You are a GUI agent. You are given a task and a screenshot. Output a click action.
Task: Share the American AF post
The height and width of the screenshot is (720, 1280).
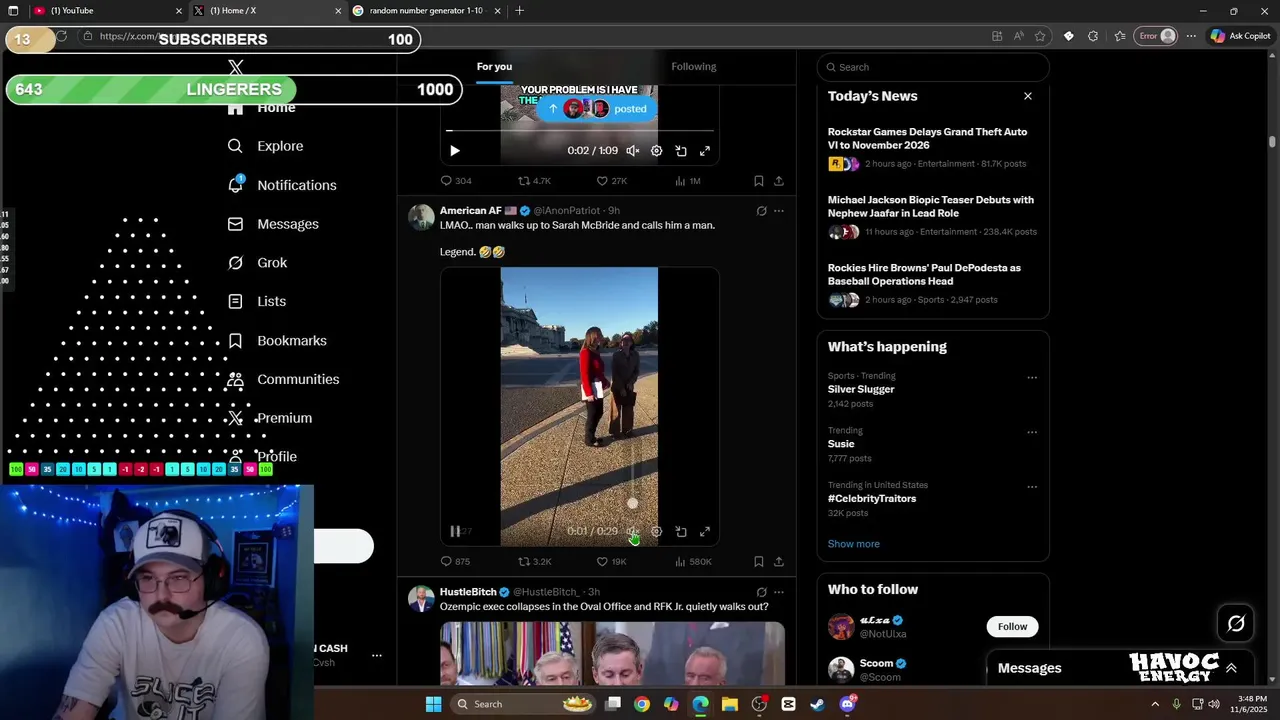[x=779, y=562]
